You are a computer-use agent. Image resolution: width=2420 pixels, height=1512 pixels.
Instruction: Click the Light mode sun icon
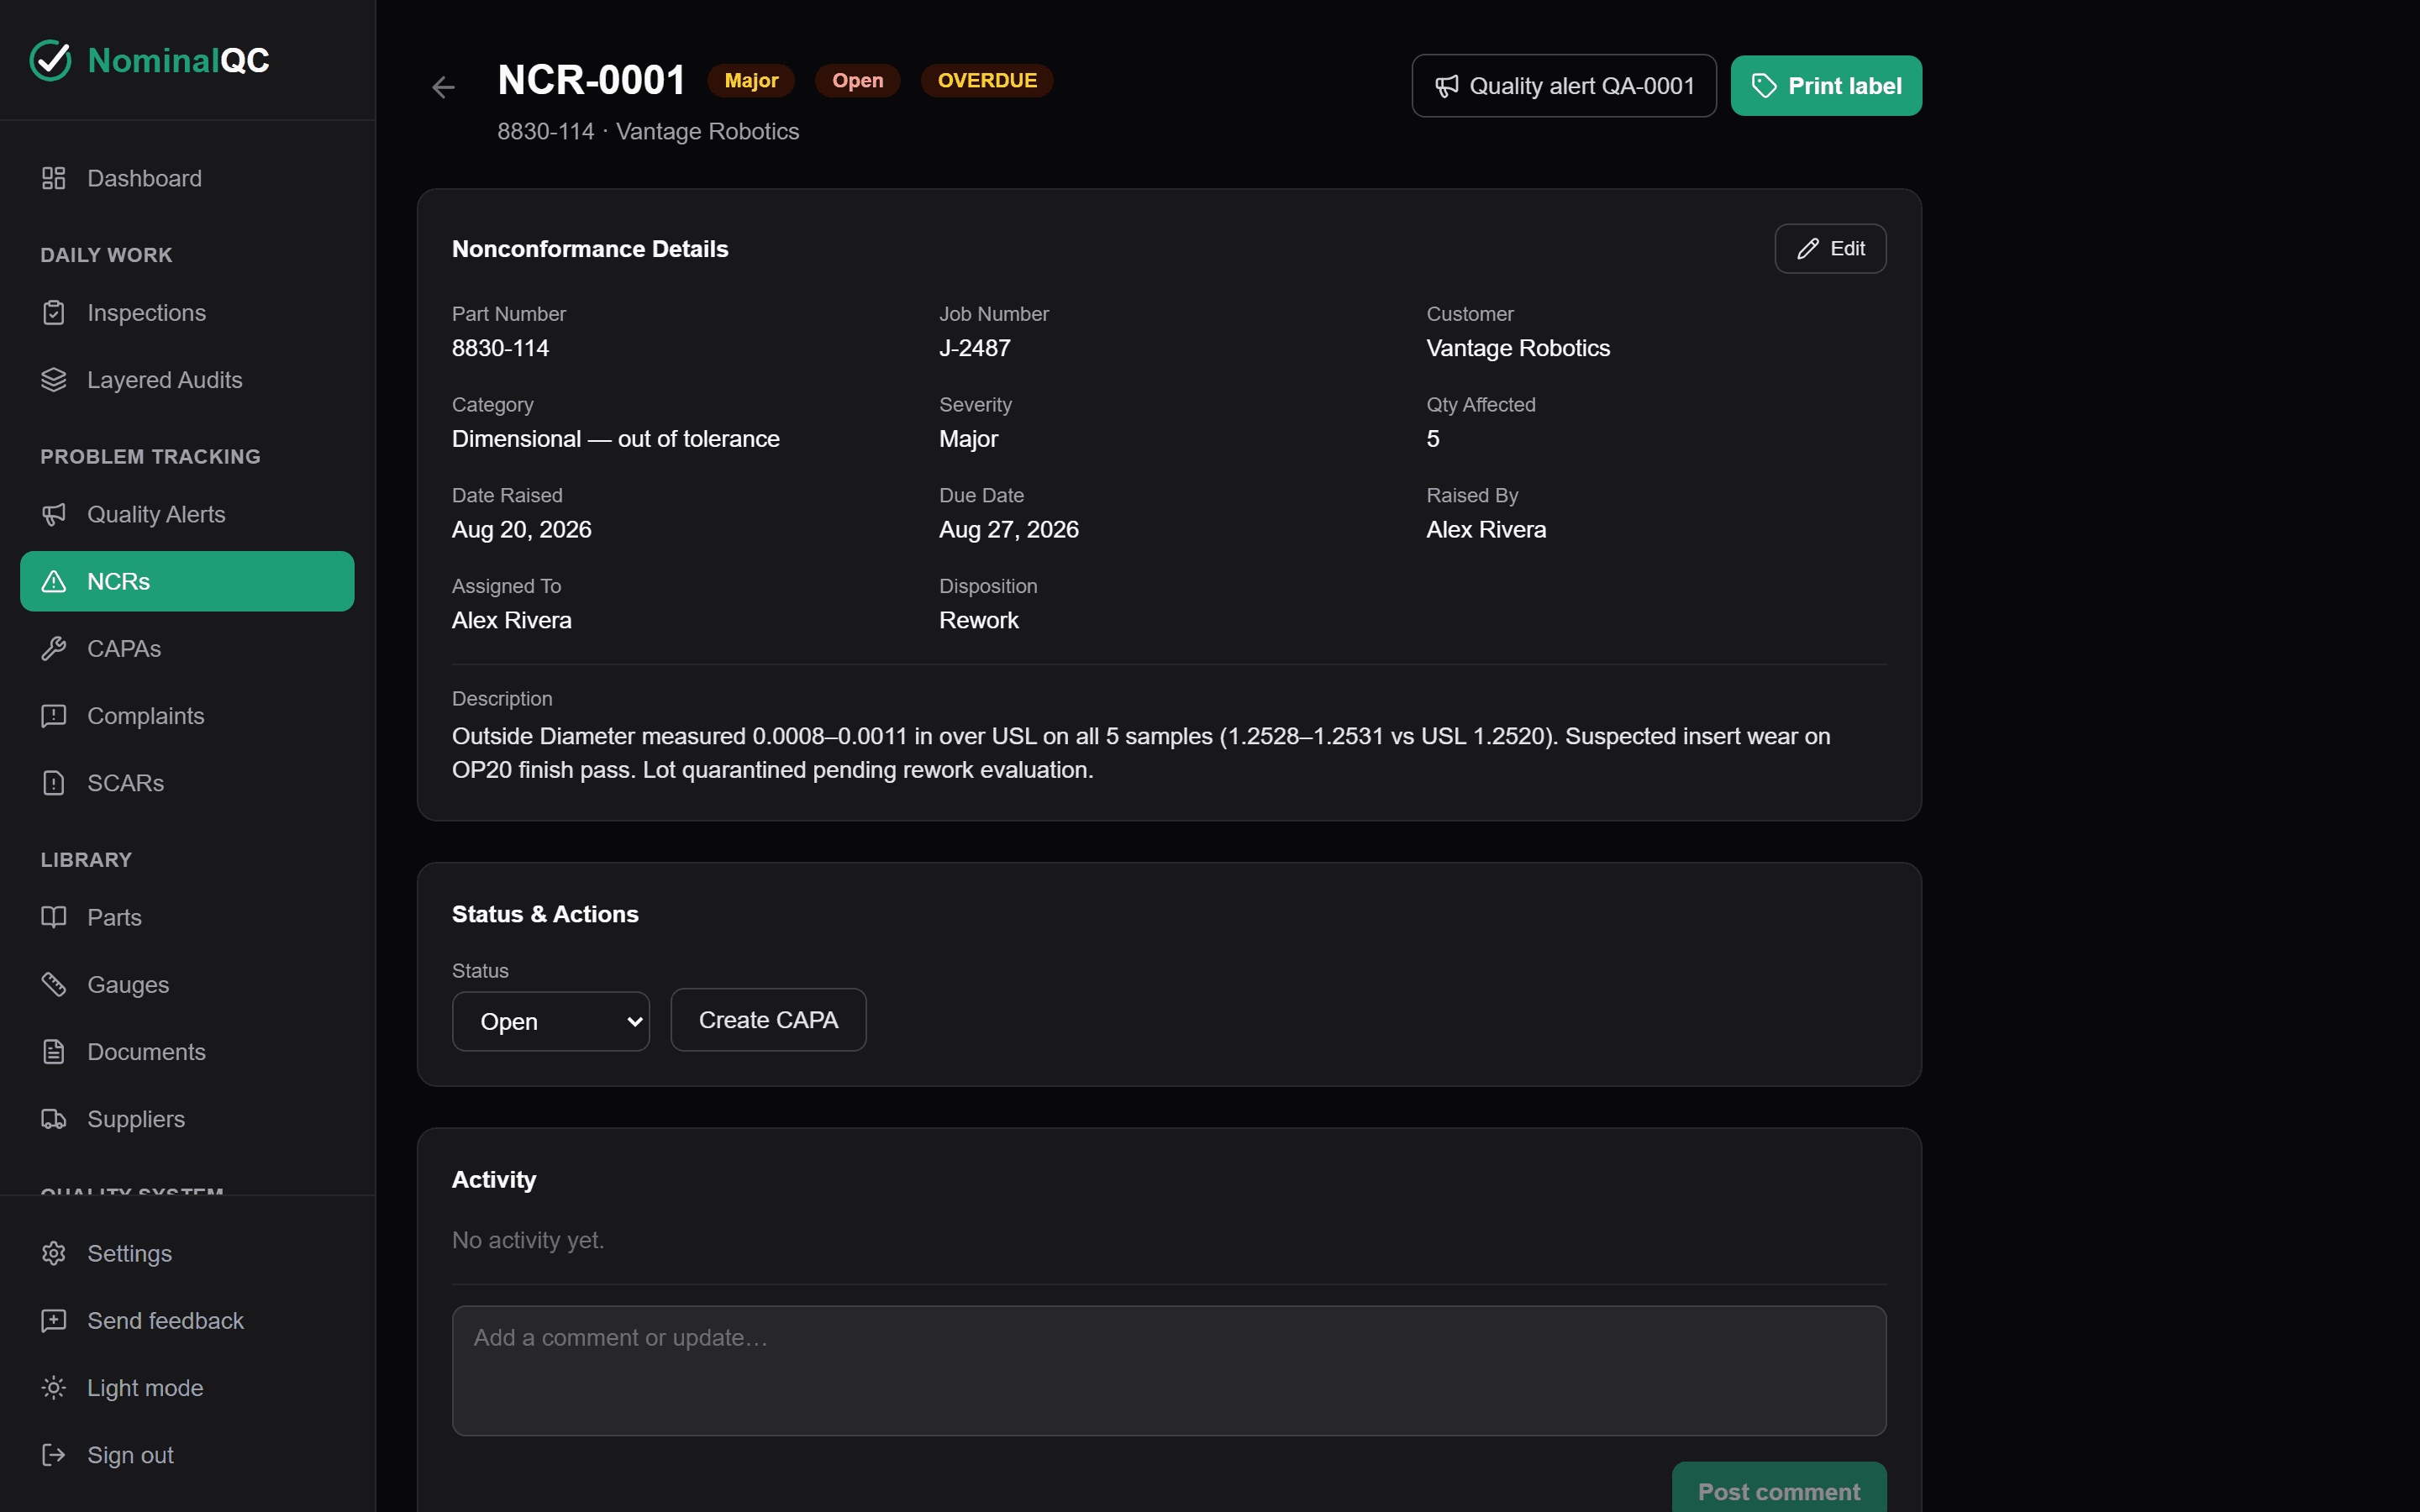pos(54,1388)
